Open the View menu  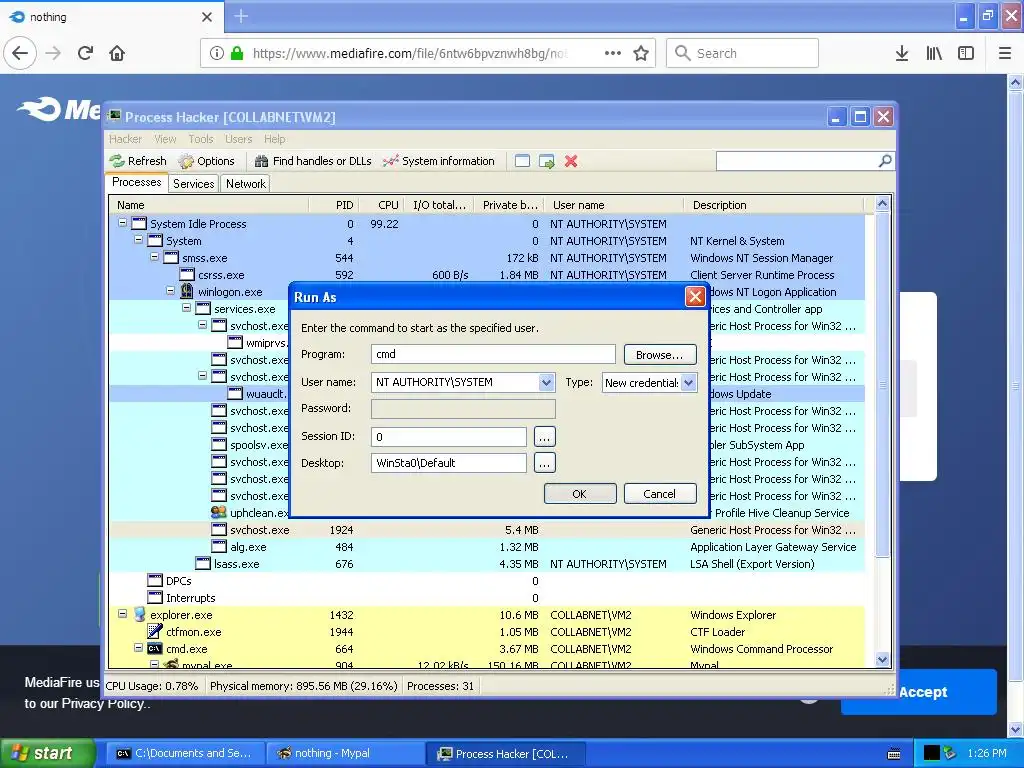(165, 139)
